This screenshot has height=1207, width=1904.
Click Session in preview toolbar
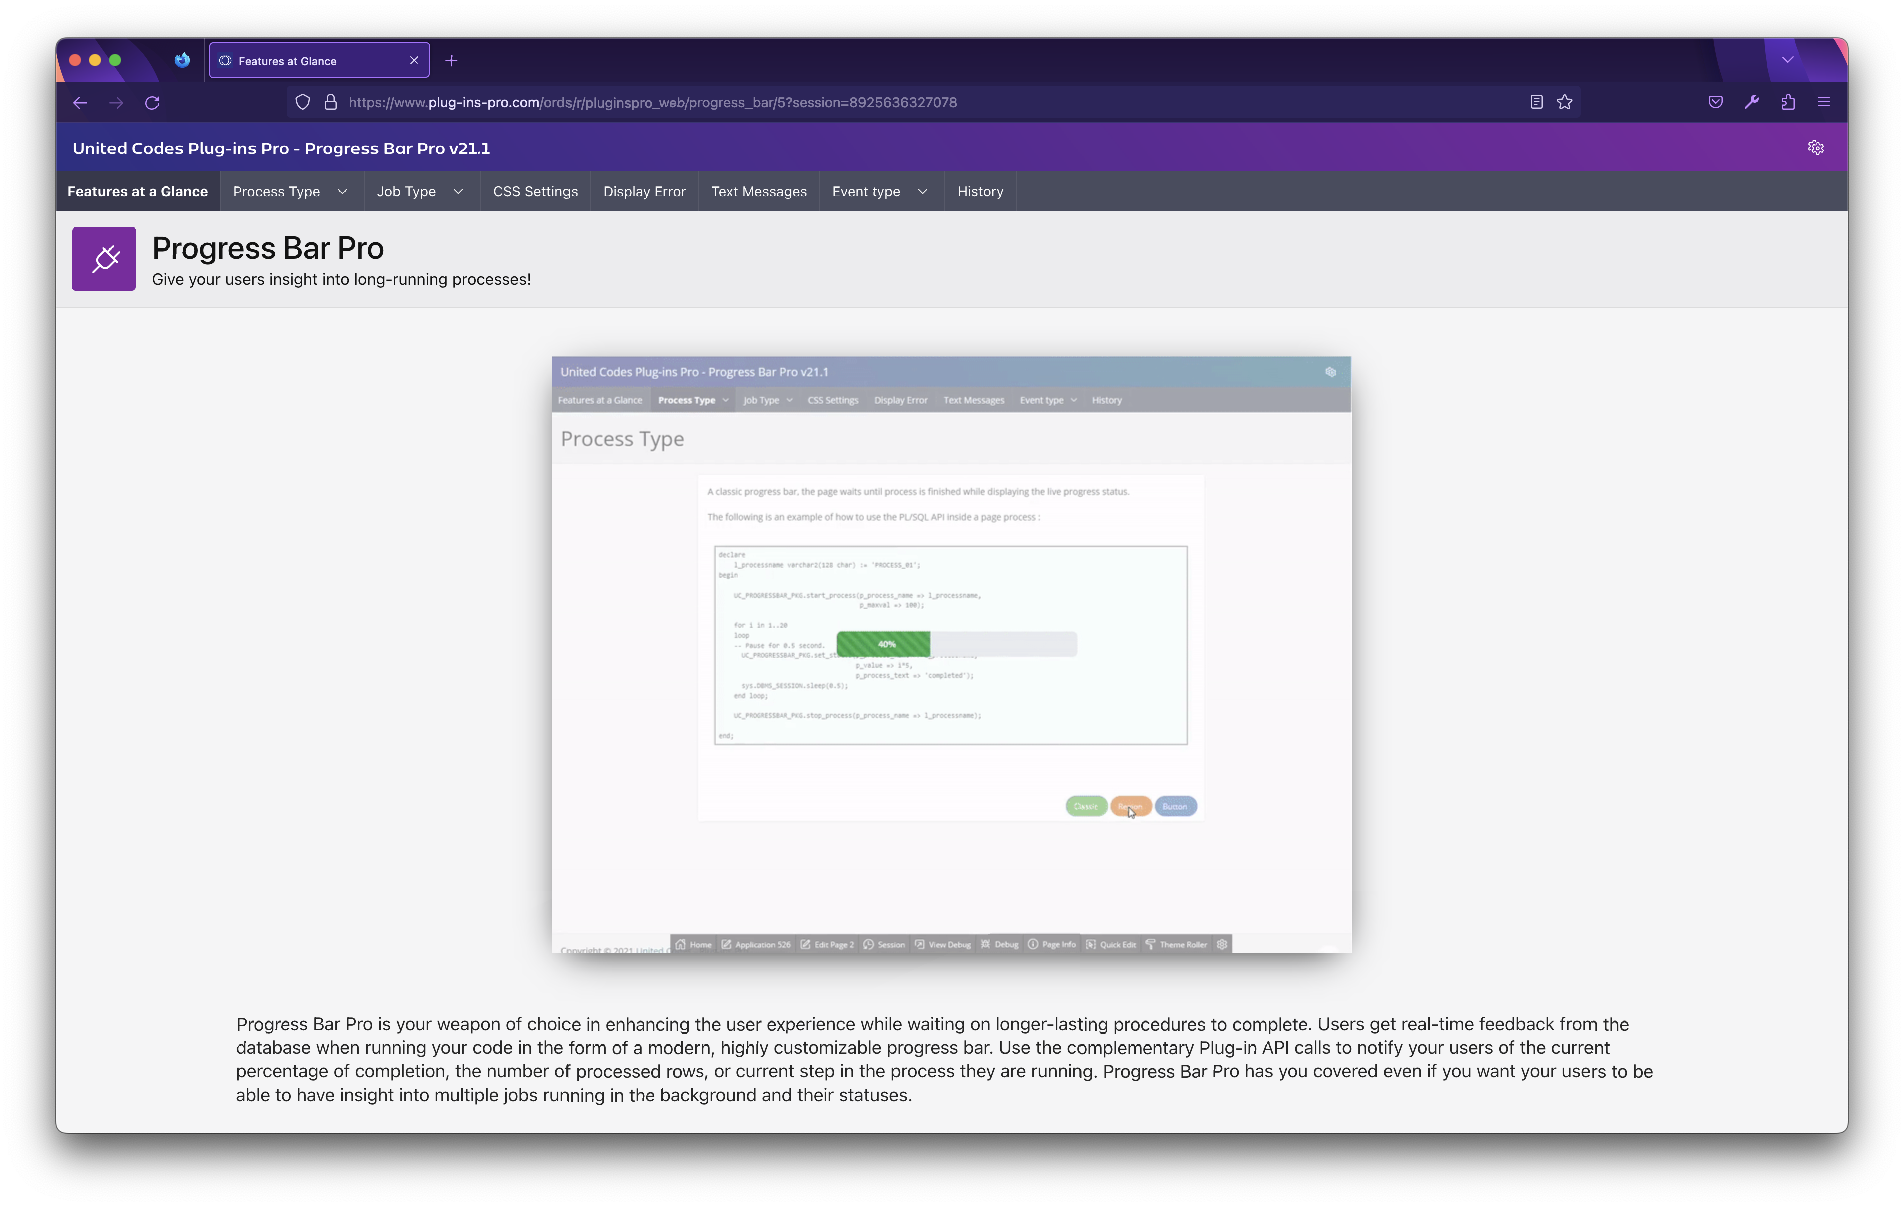click(x=884, y=944)
